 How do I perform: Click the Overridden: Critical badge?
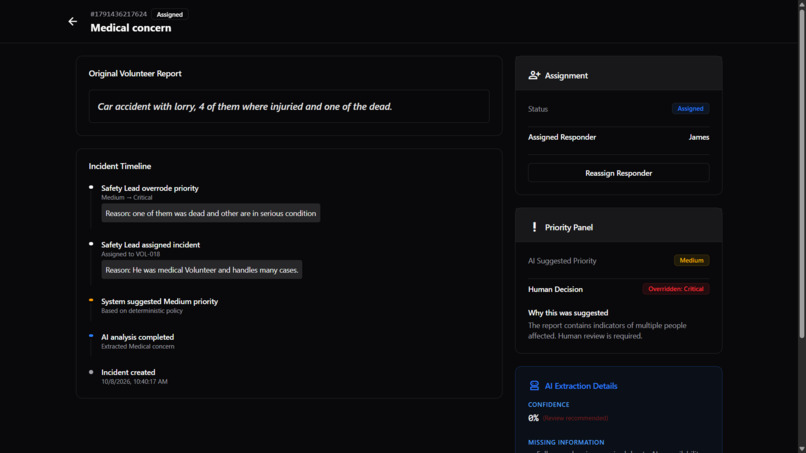(x=675, y=289)
